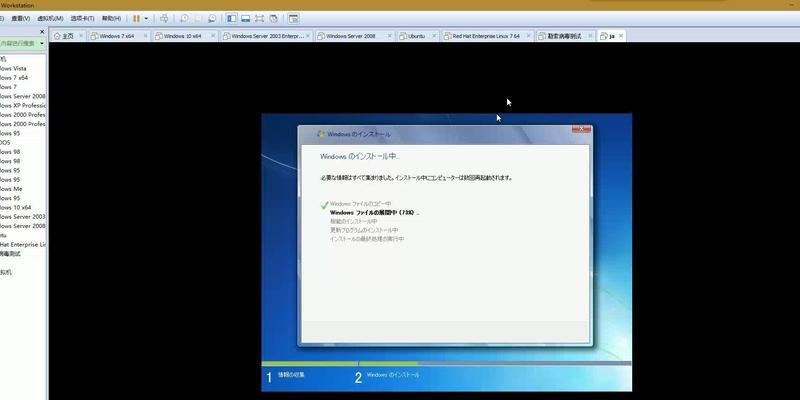This screenshot has height=400, width=800.
Task: Close the Windows 7 x64 tab
Action: click(145, 36)
